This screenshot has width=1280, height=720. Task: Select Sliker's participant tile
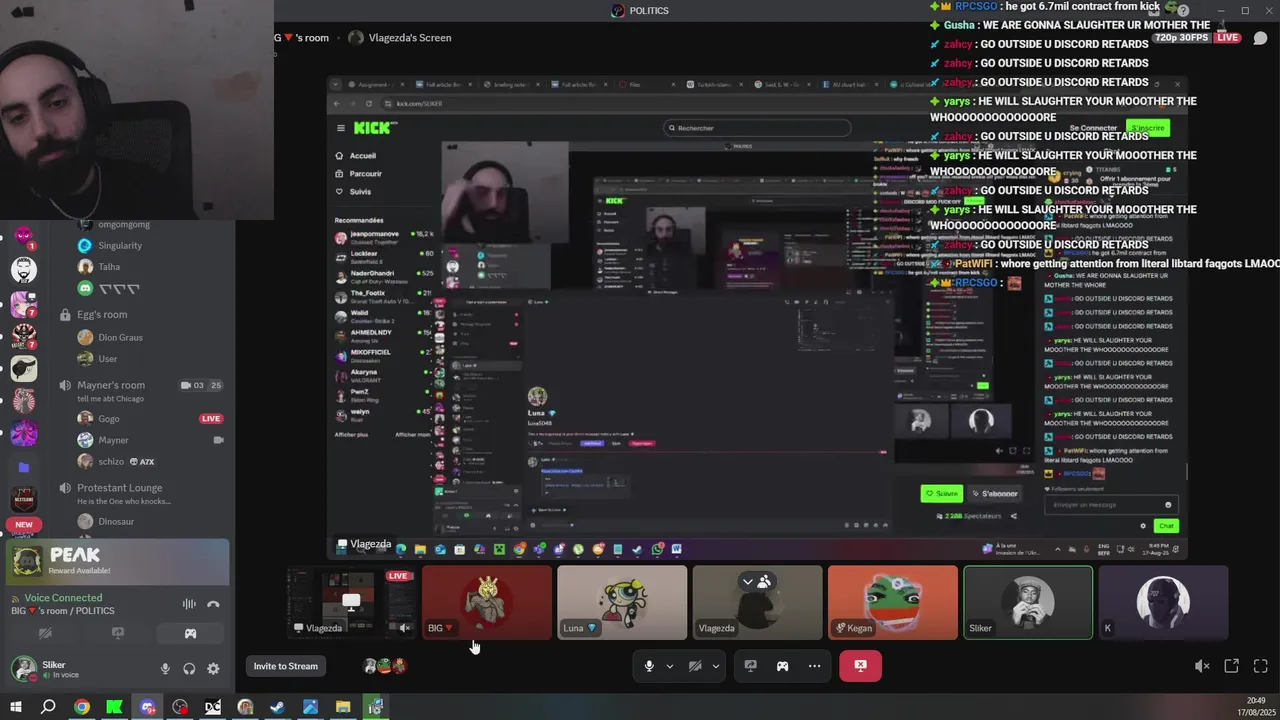tap(1028, 602)
